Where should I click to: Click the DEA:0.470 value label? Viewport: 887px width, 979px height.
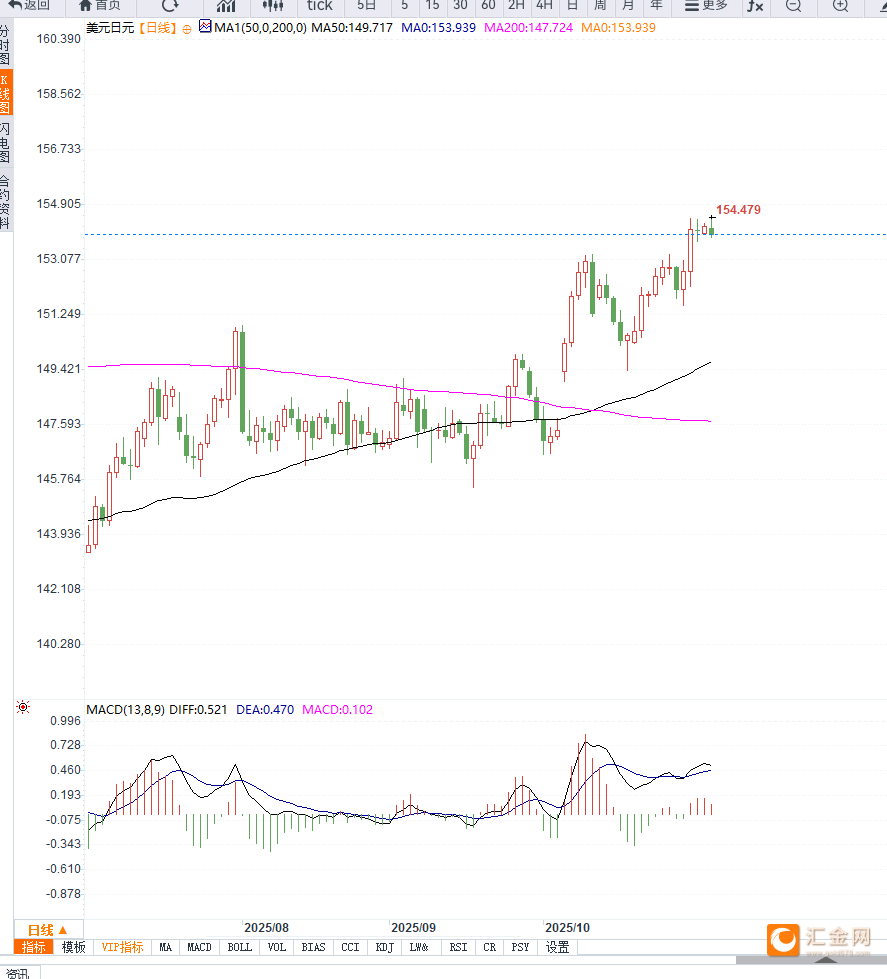(x=265, y=710)
